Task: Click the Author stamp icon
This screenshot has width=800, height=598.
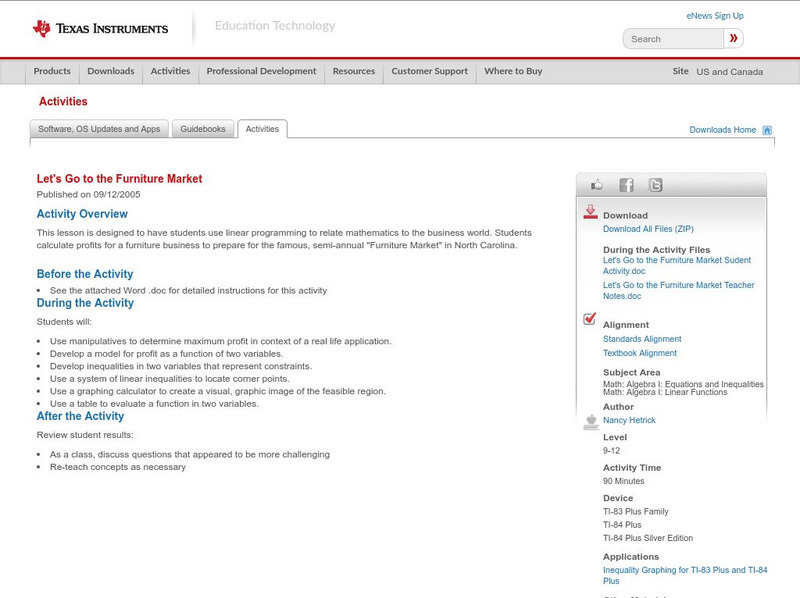Action: tap(590, 422)
